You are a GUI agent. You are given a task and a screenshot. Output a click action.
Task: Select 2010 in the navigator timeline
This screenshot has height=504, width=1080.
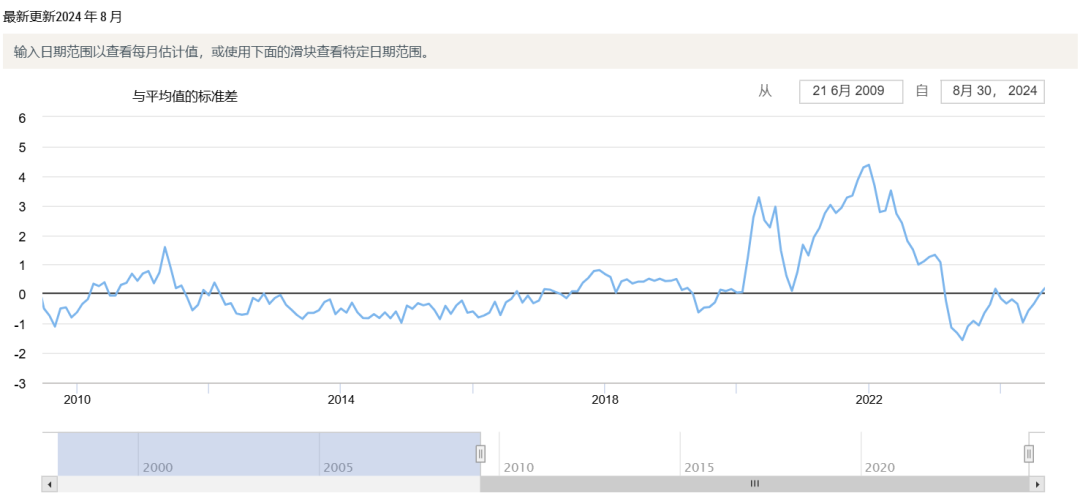coord(519,467)
